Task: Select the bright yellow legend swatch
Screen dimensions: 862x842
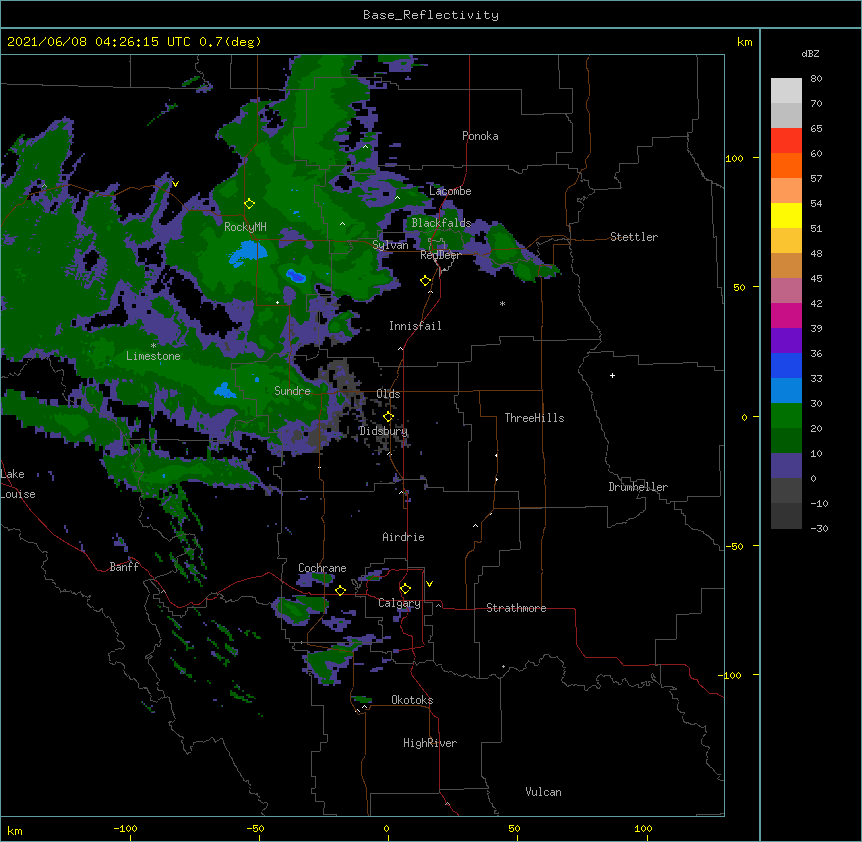Action: [786, 215]
